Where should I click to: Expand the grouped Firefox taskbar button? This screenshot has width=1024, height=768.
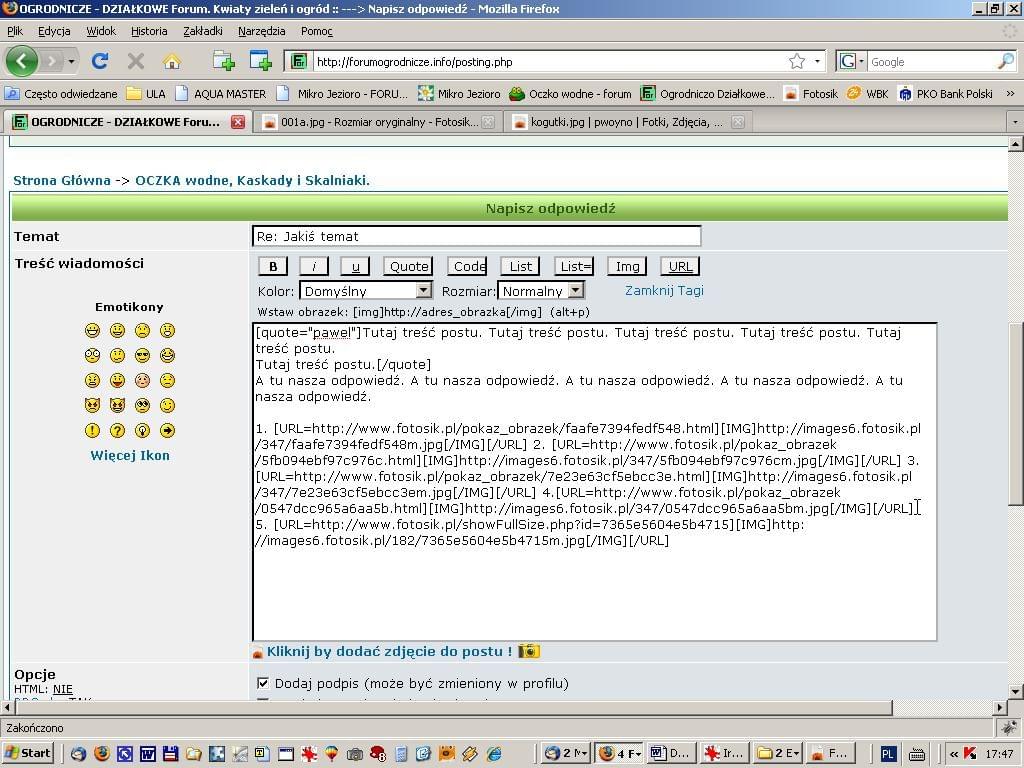[619, 753]
